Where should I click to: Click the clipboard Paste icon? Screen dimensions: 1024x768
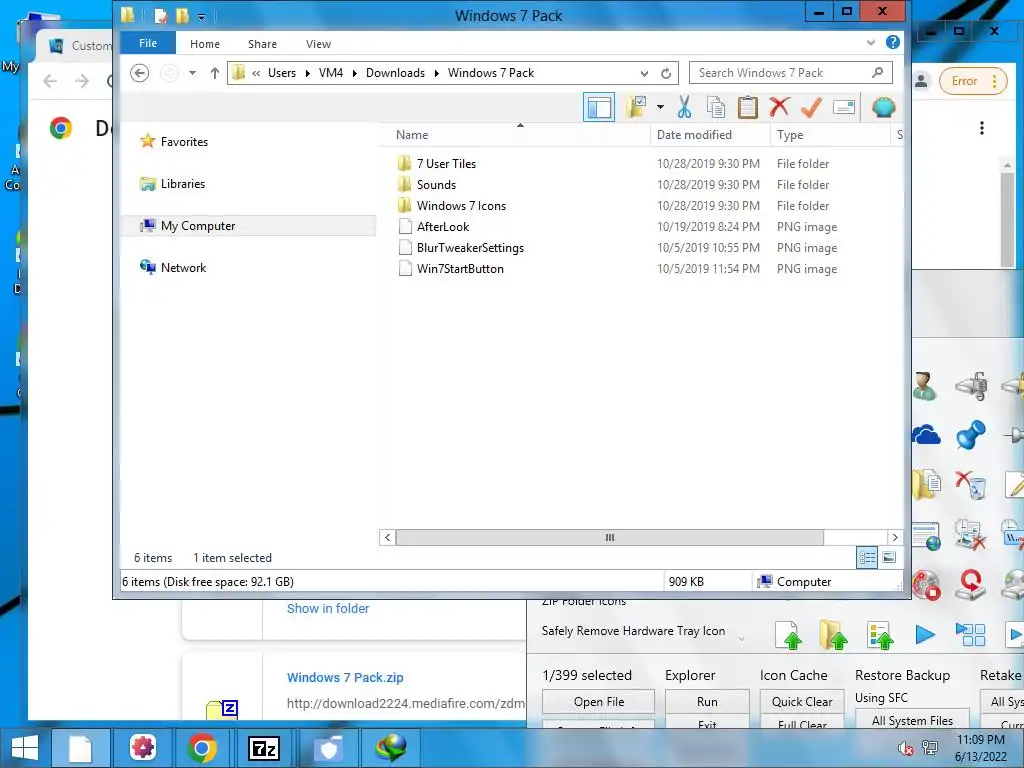pos(748,107)
